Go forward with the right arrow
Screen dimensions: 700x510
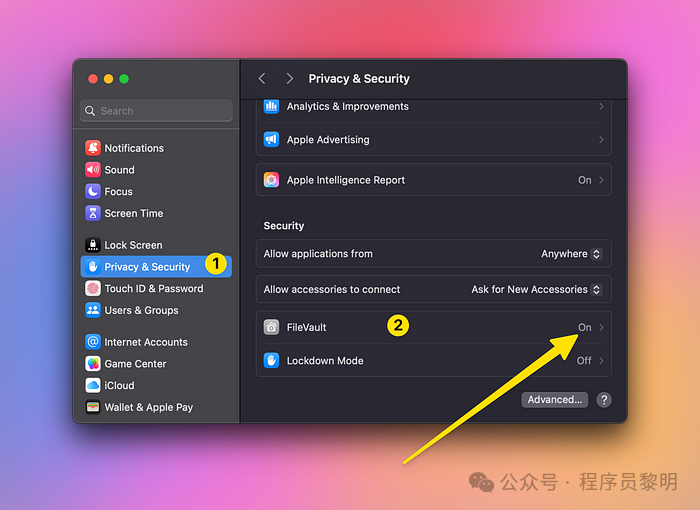point(290,79)
